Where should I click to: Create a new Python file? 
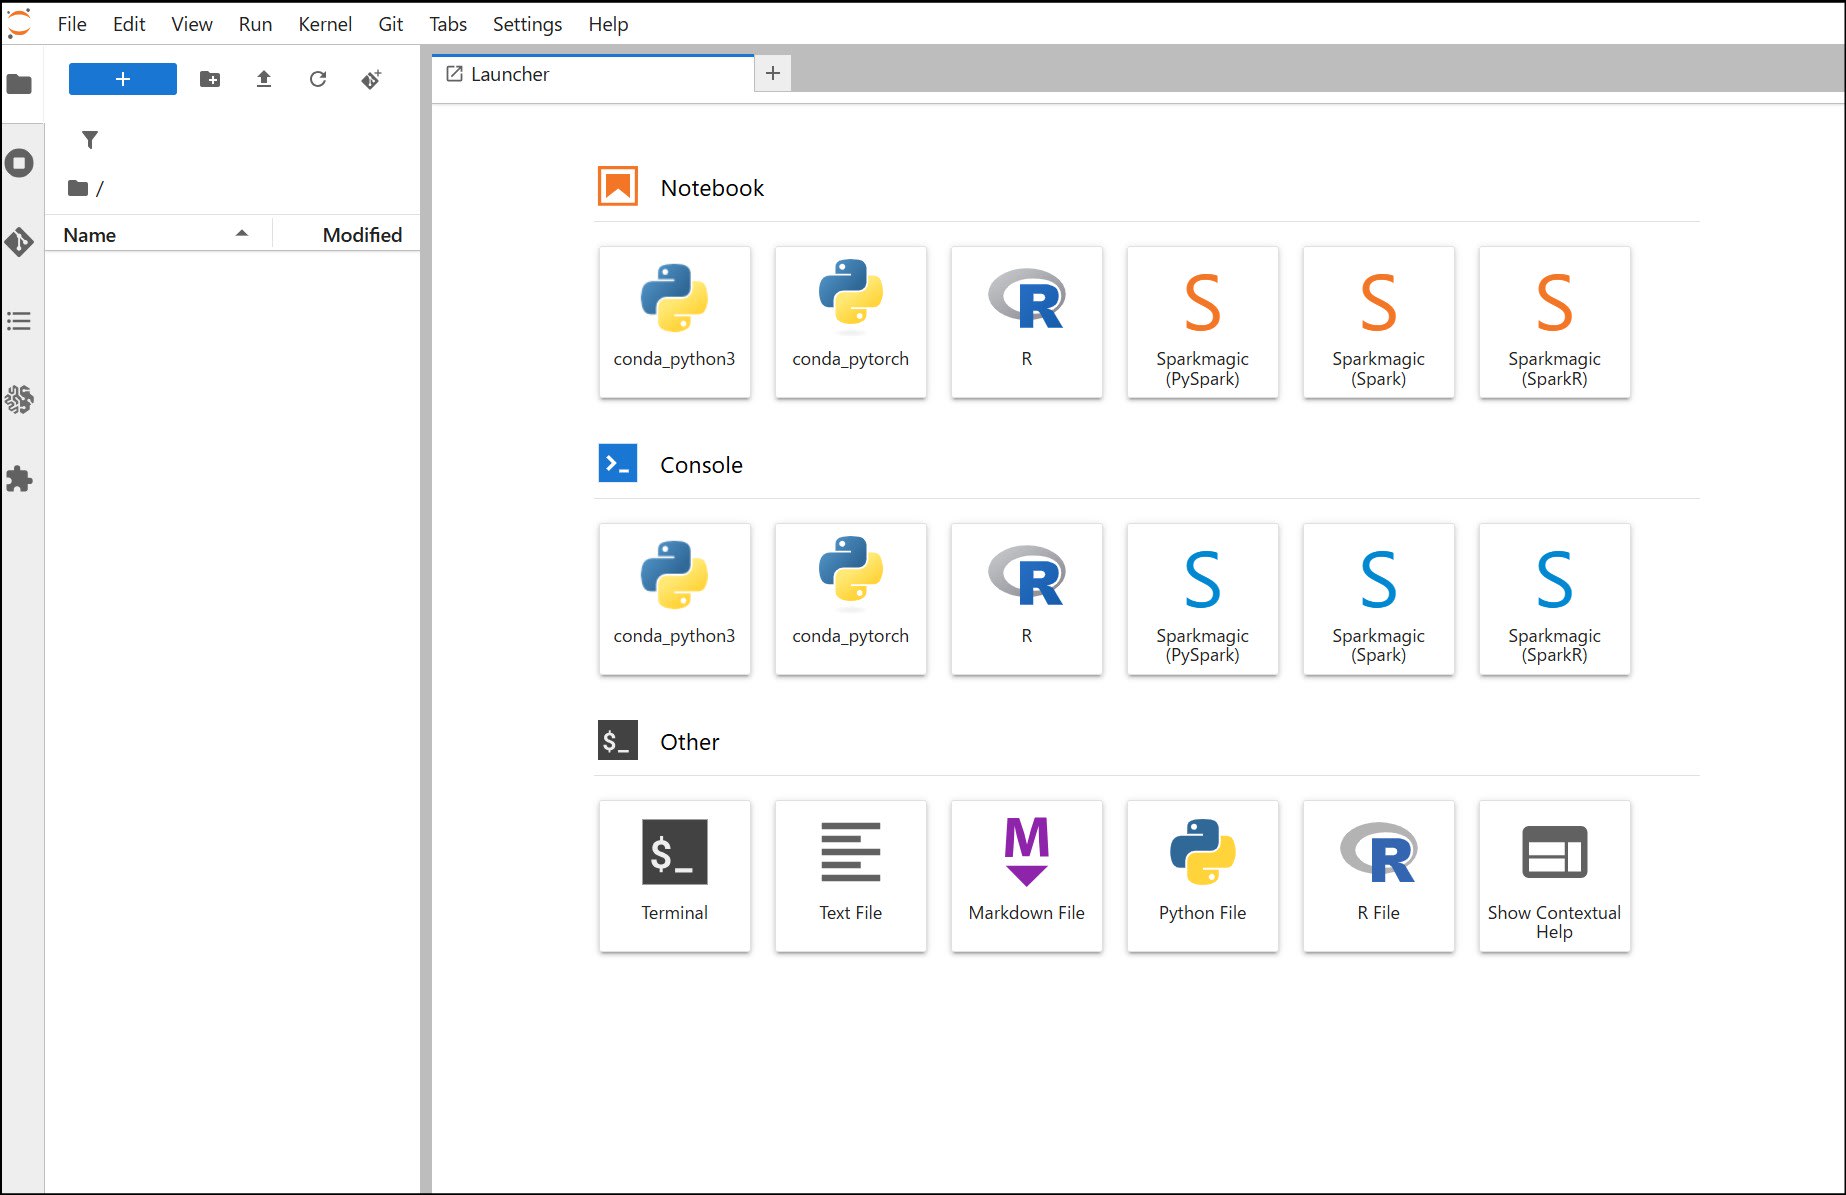click(1202, 876)
